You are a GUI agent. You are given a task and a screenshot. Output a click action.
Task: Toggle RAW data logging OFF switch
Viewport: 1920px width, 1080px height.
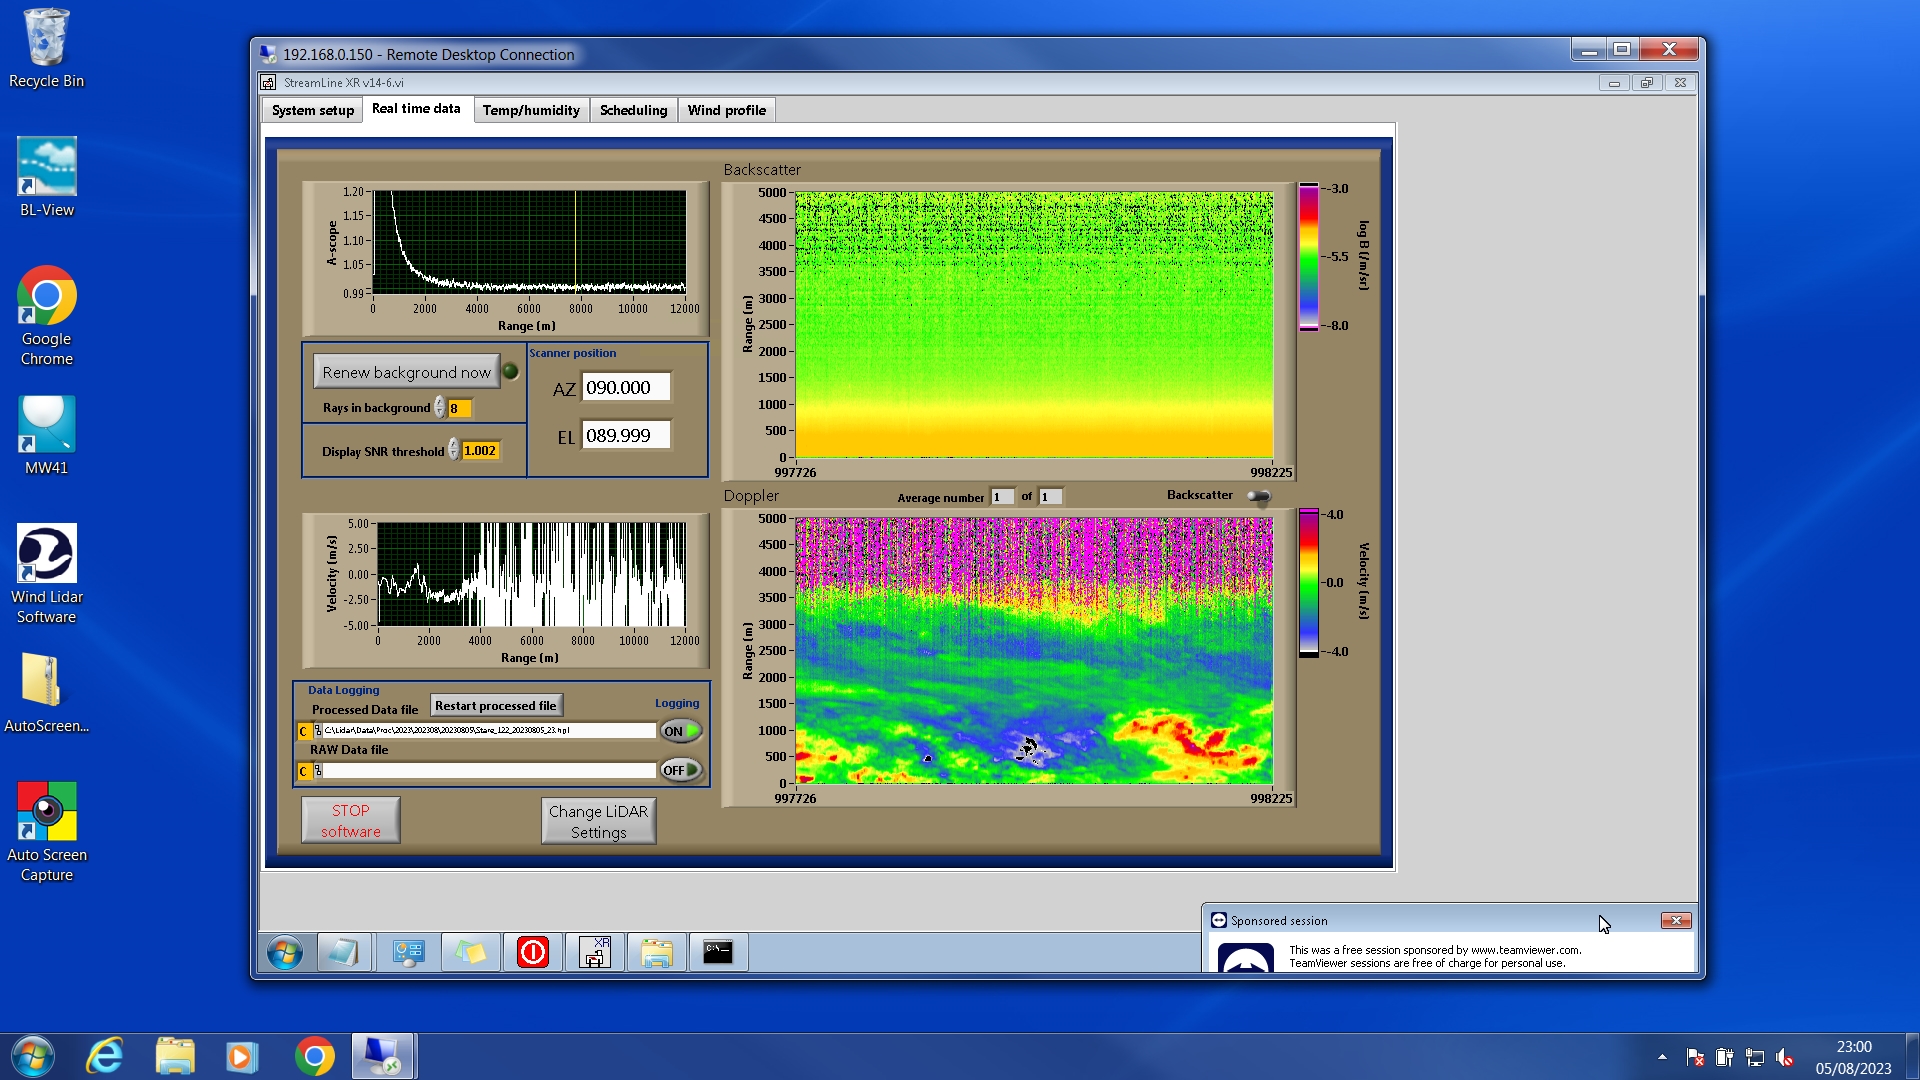tap(681, 770)
